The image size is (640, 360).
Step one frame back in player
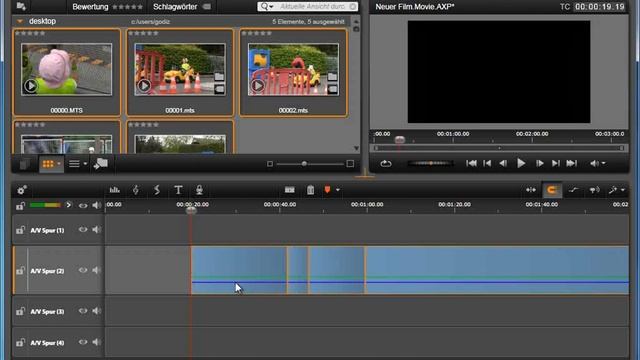pos(503,163)
